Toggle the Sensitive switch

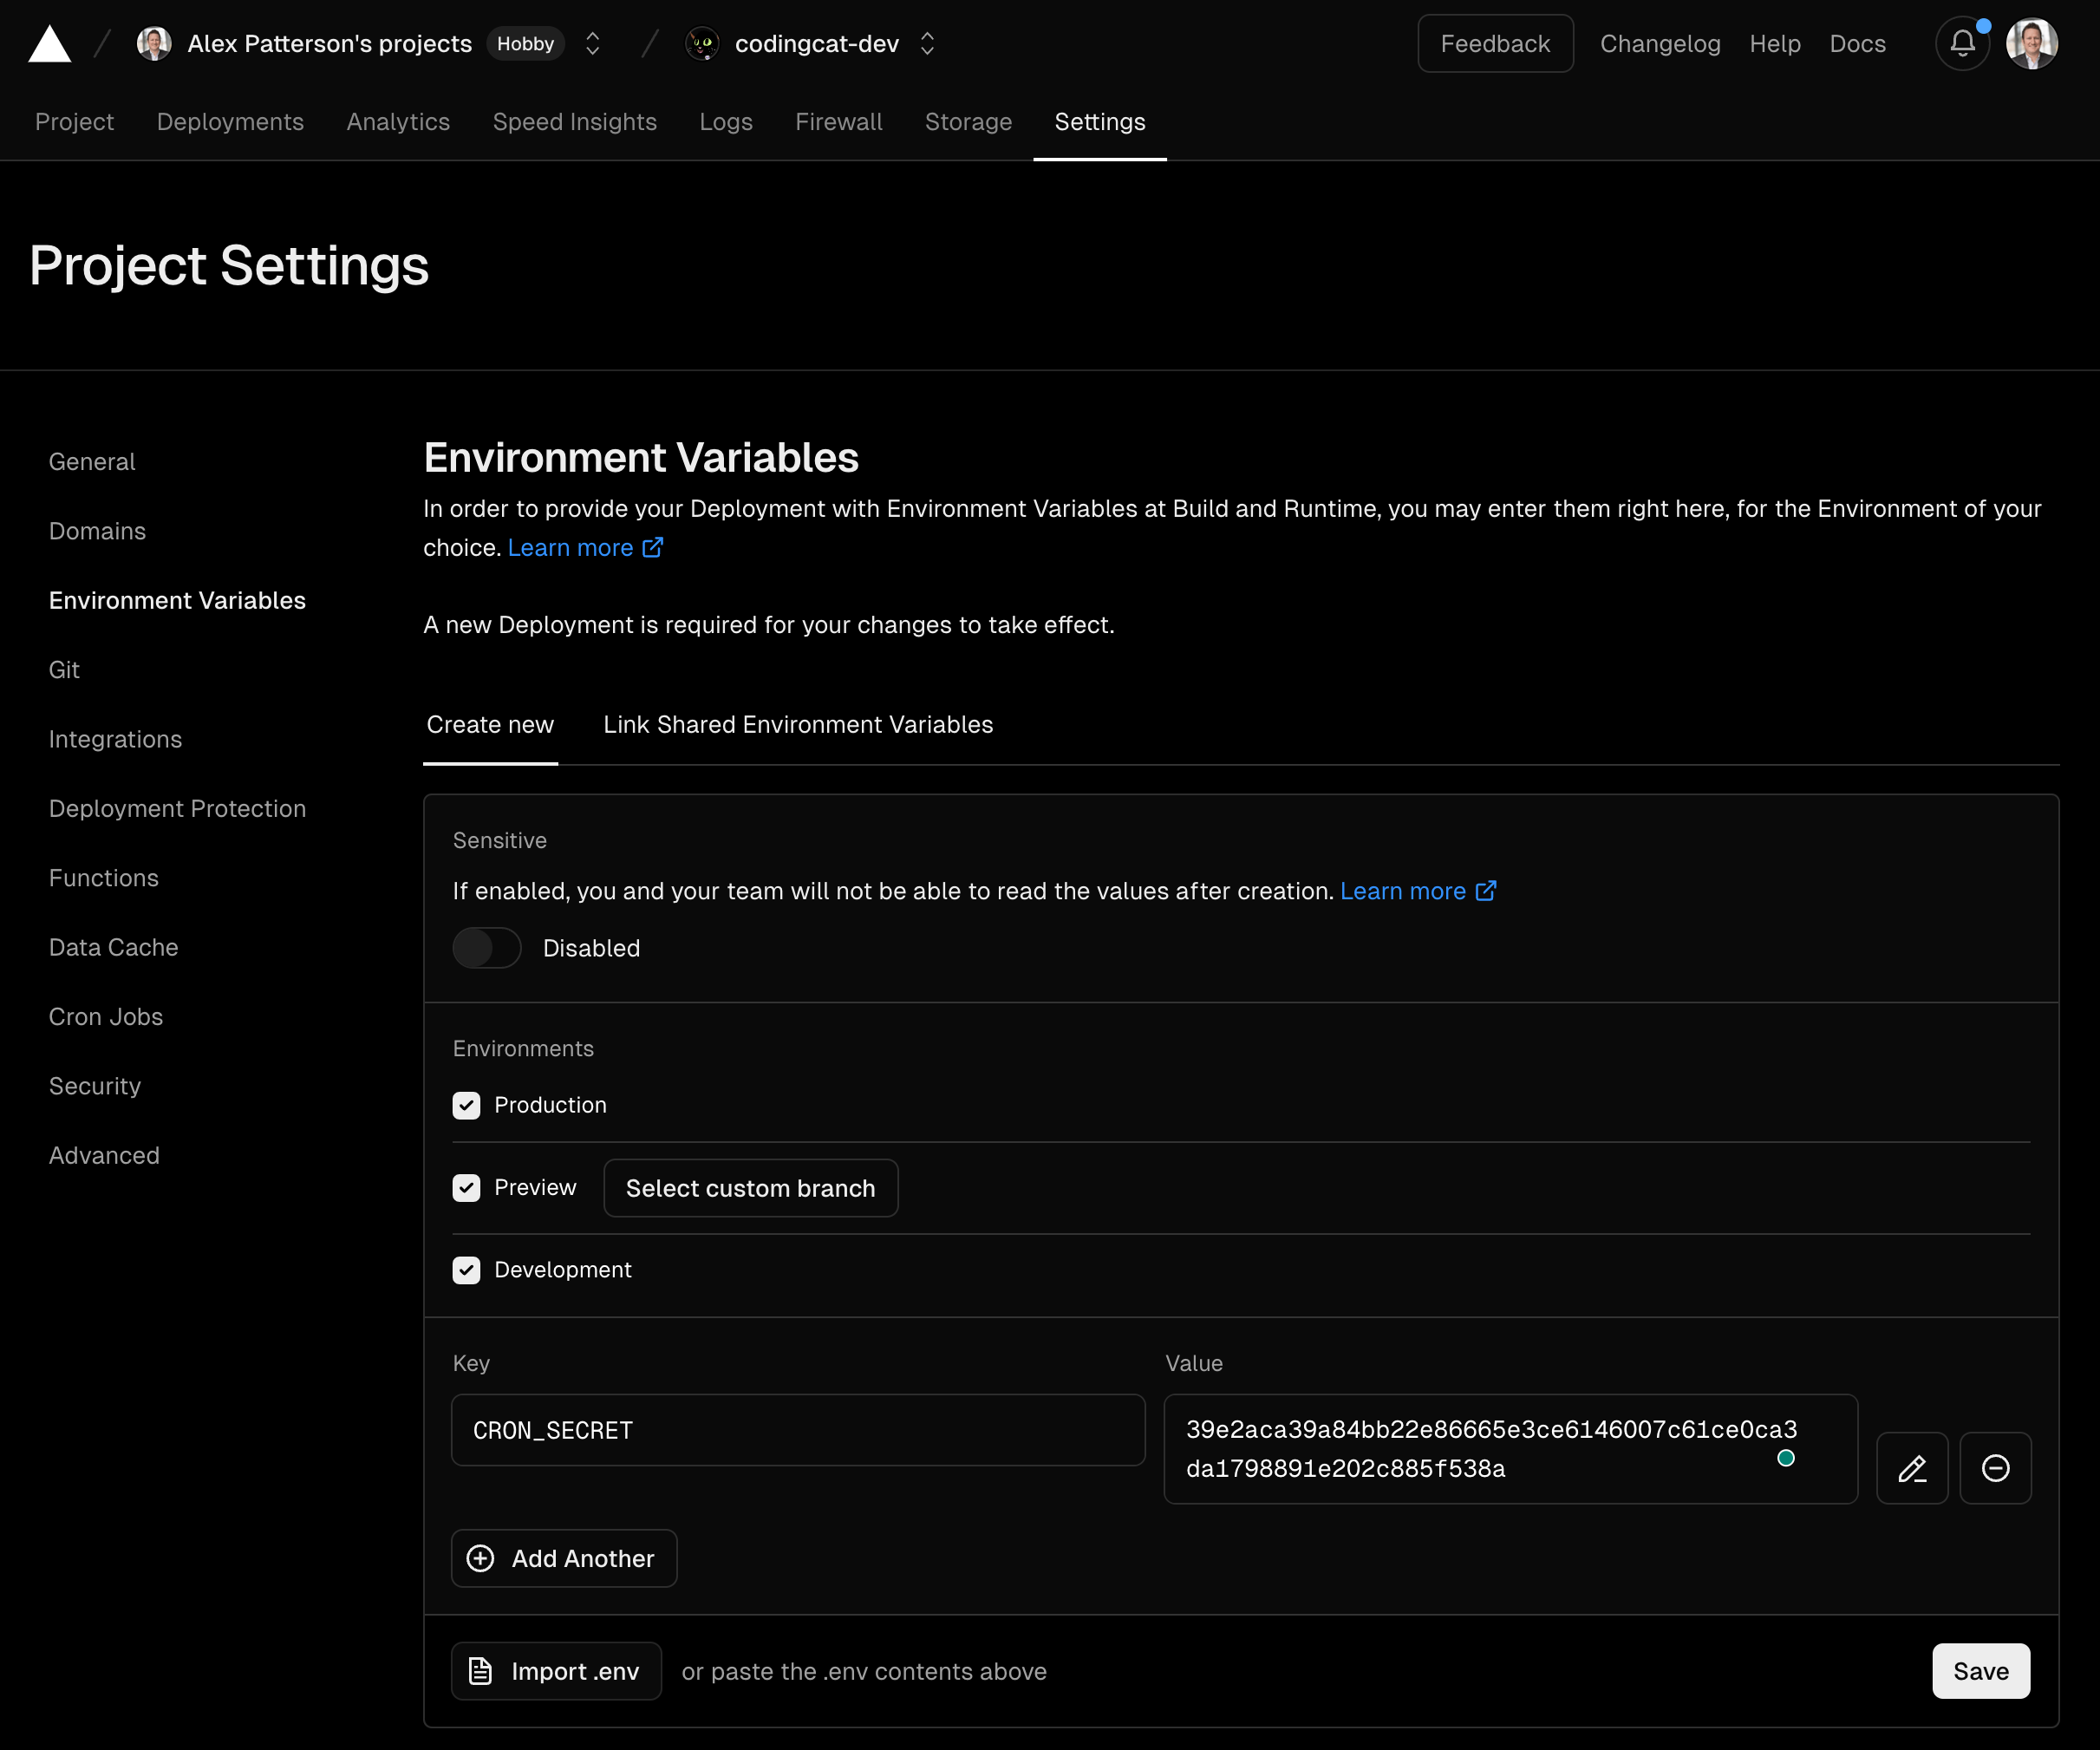point(487,948)
